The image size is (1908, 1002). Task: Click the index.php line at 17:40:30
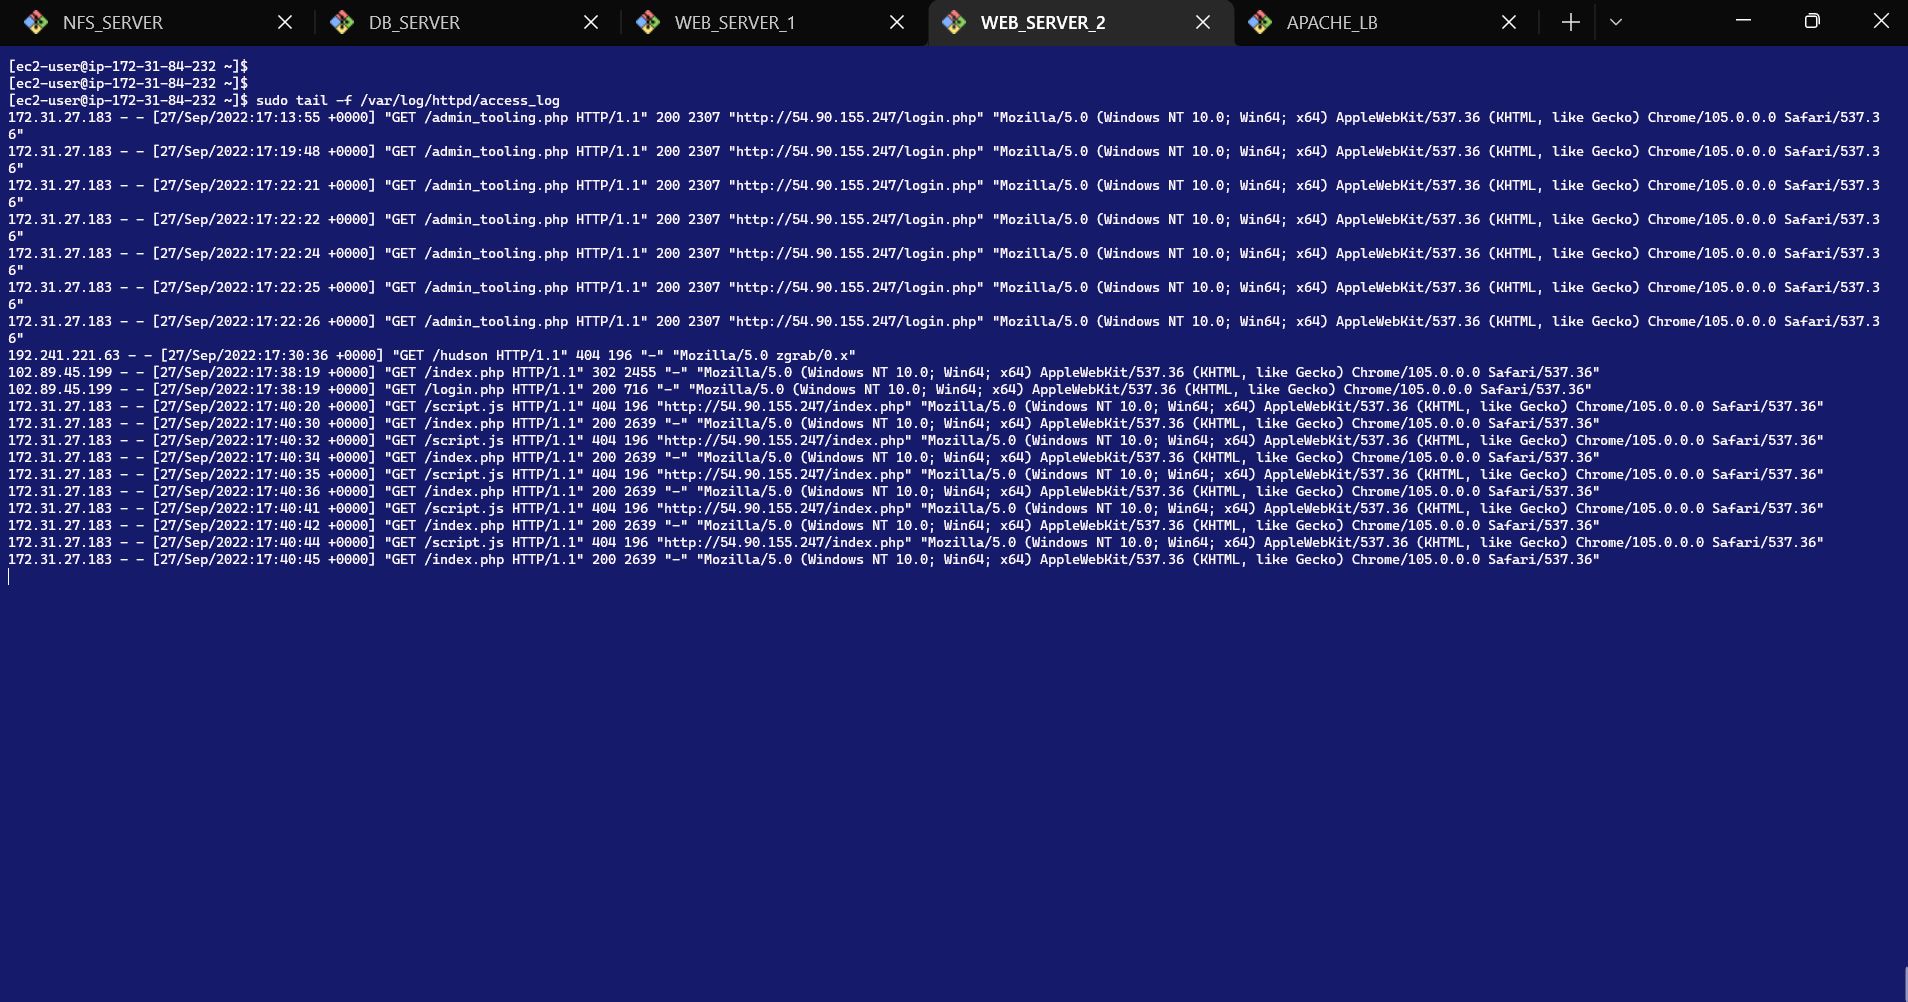click(x=804, y=423)
